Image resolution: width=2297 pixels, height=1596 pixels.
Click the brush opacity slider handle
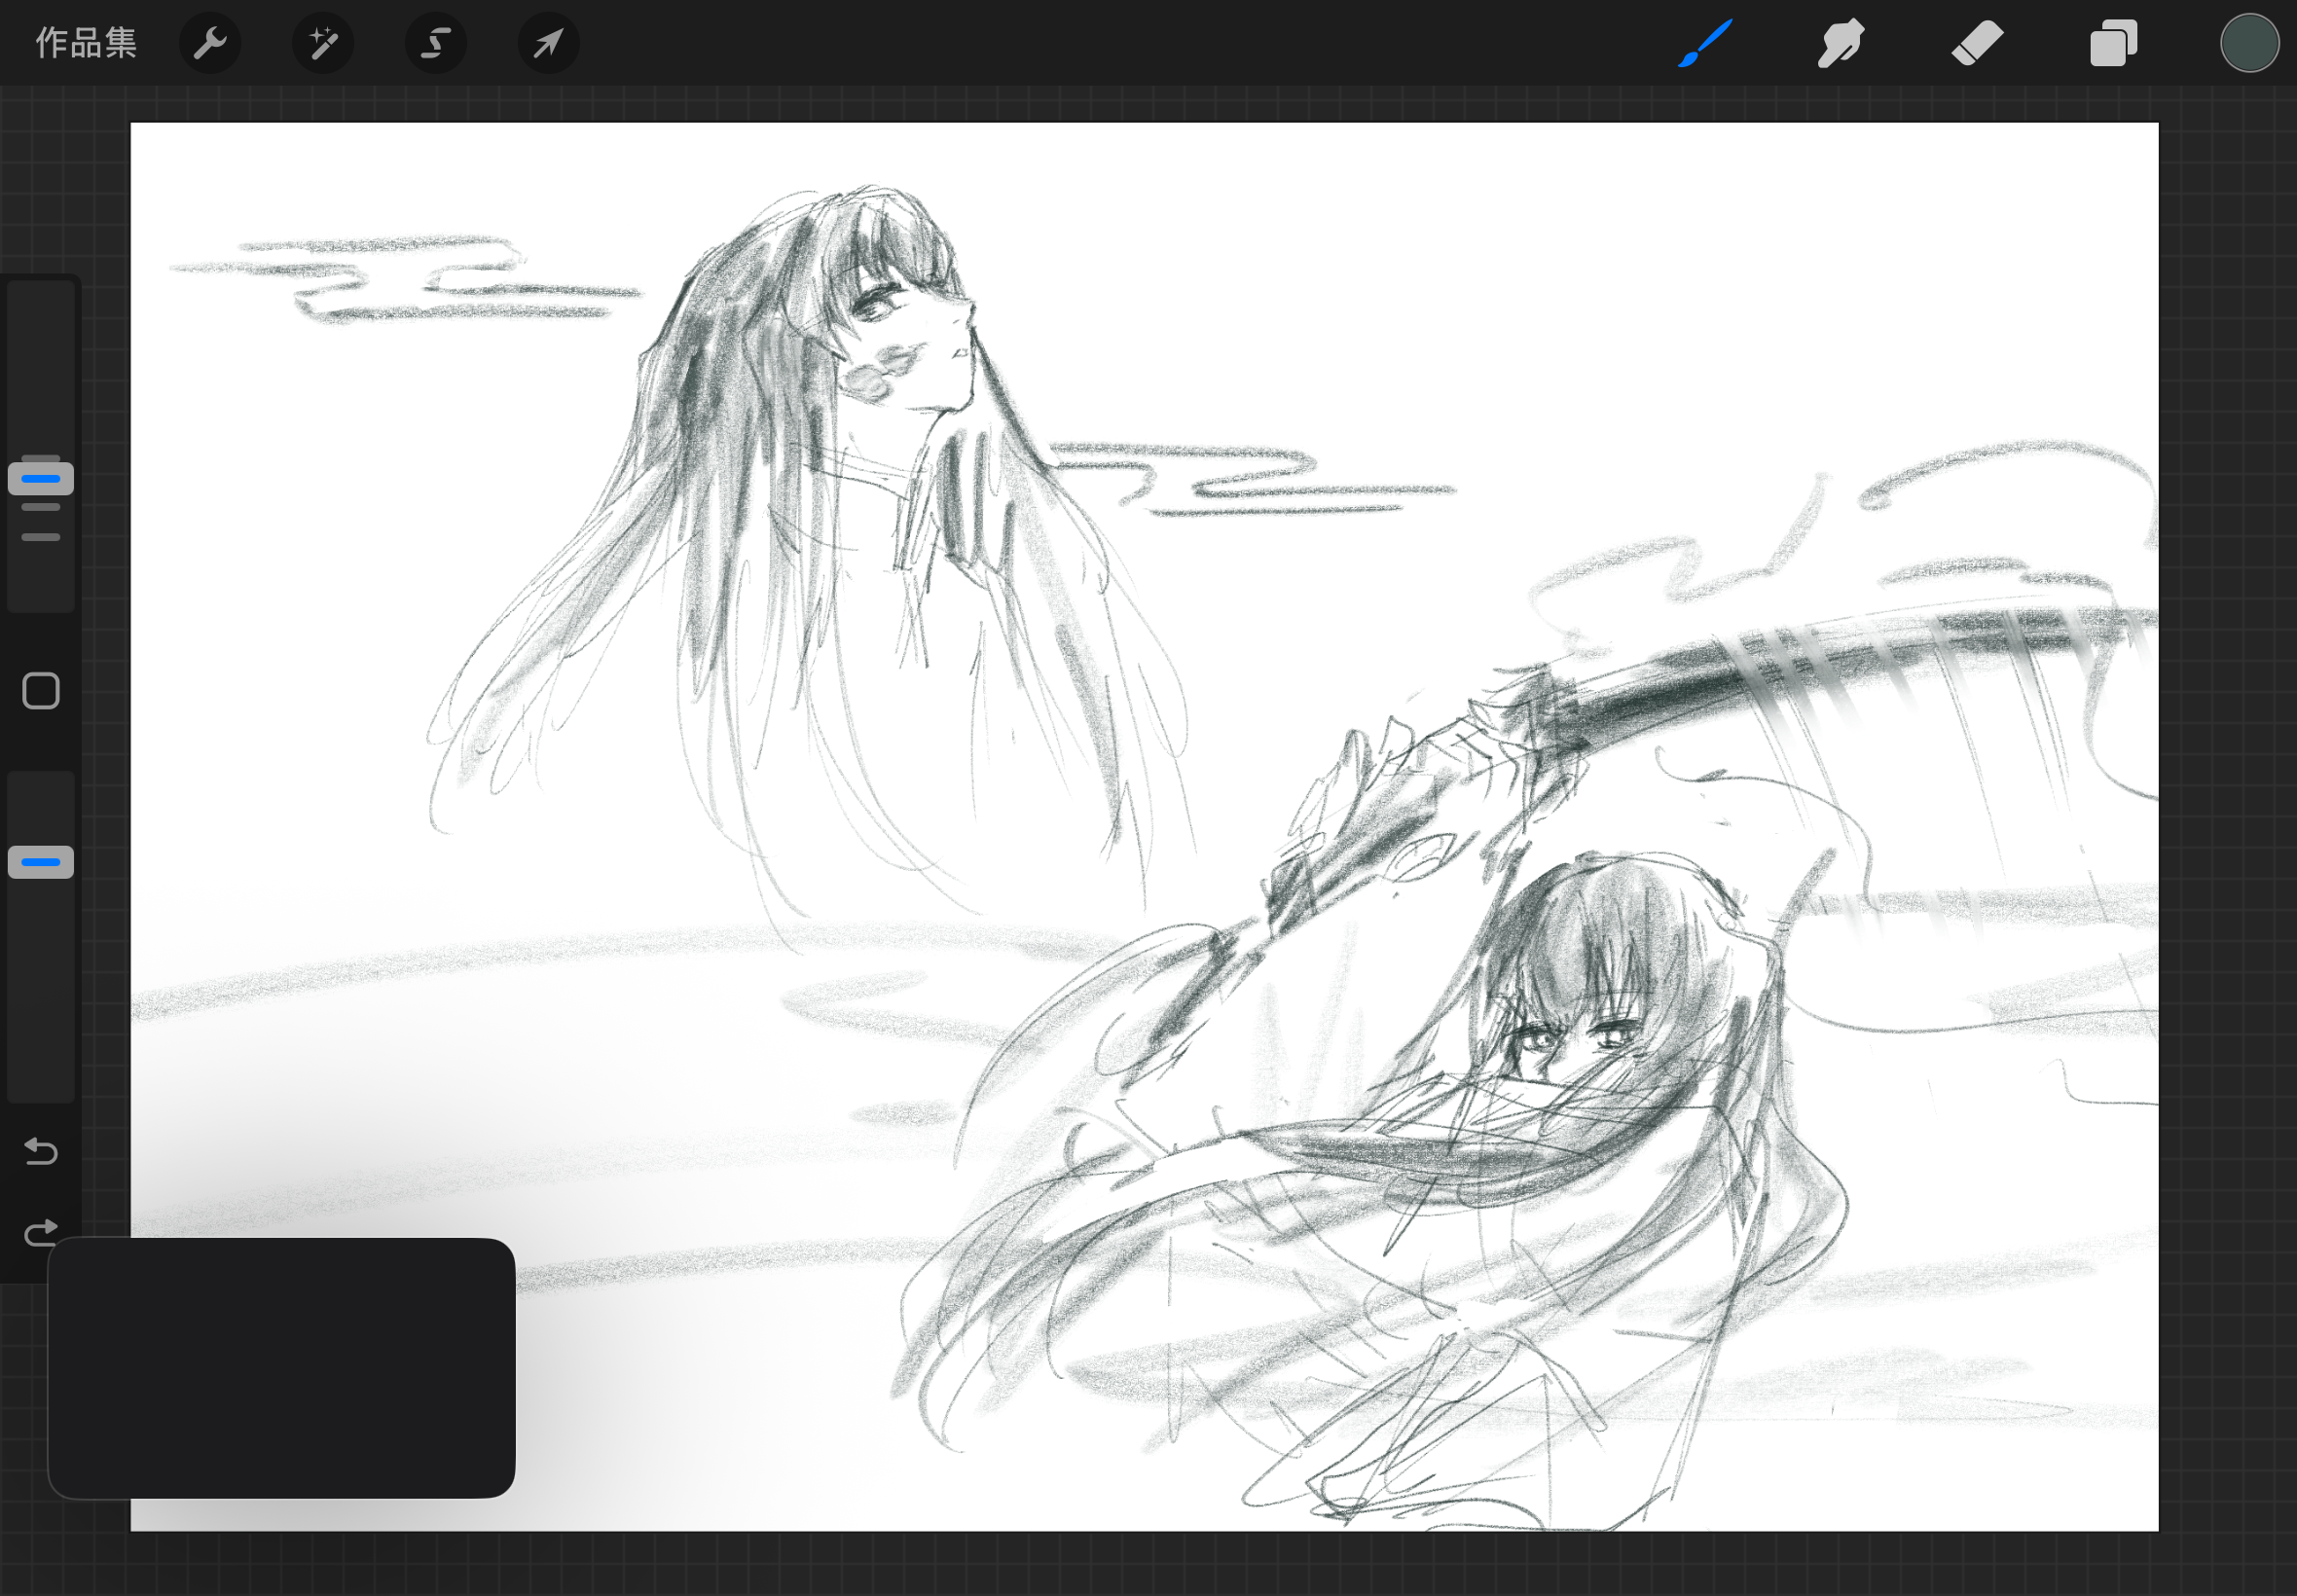pos(41,862)
